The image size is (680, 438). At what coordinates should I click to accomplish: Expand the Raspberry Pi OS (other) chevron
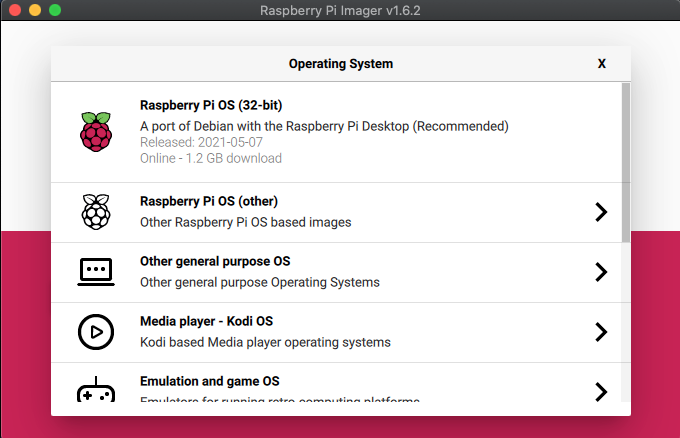tap(601, 212)
